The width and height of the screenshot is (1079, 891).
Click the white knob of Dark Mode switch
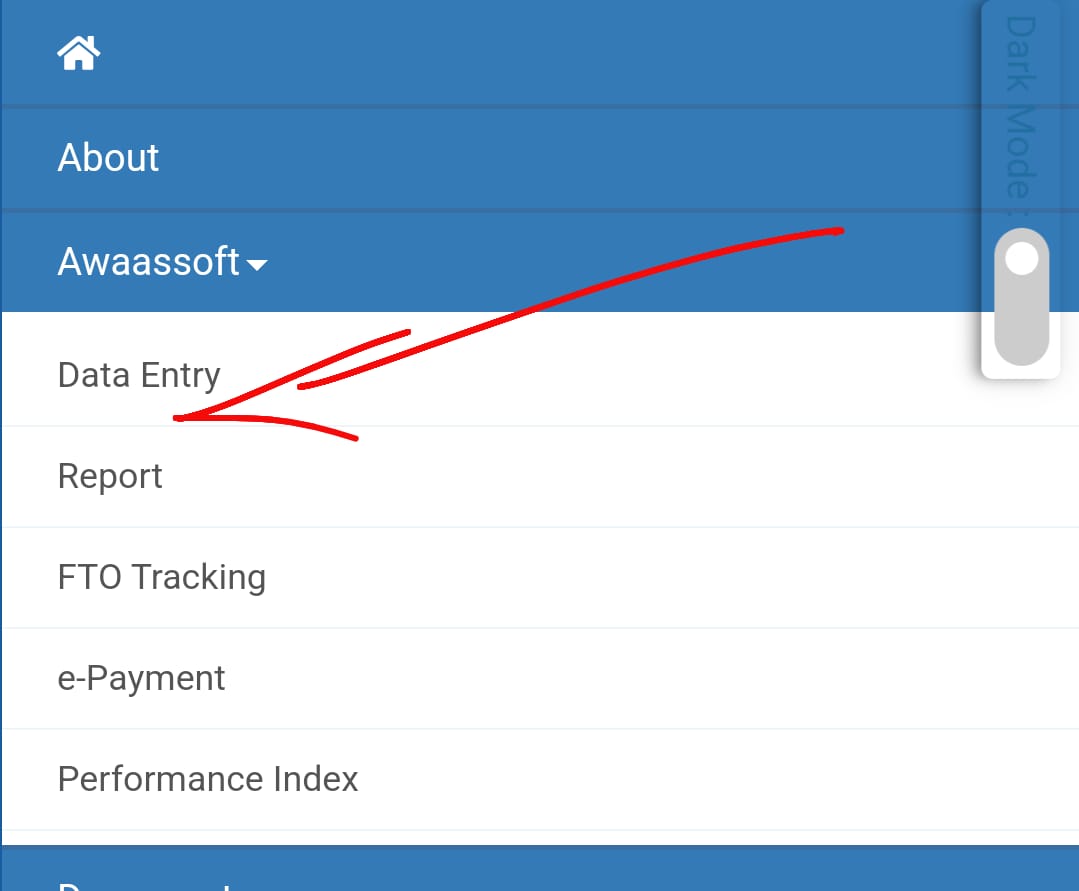1021,260
